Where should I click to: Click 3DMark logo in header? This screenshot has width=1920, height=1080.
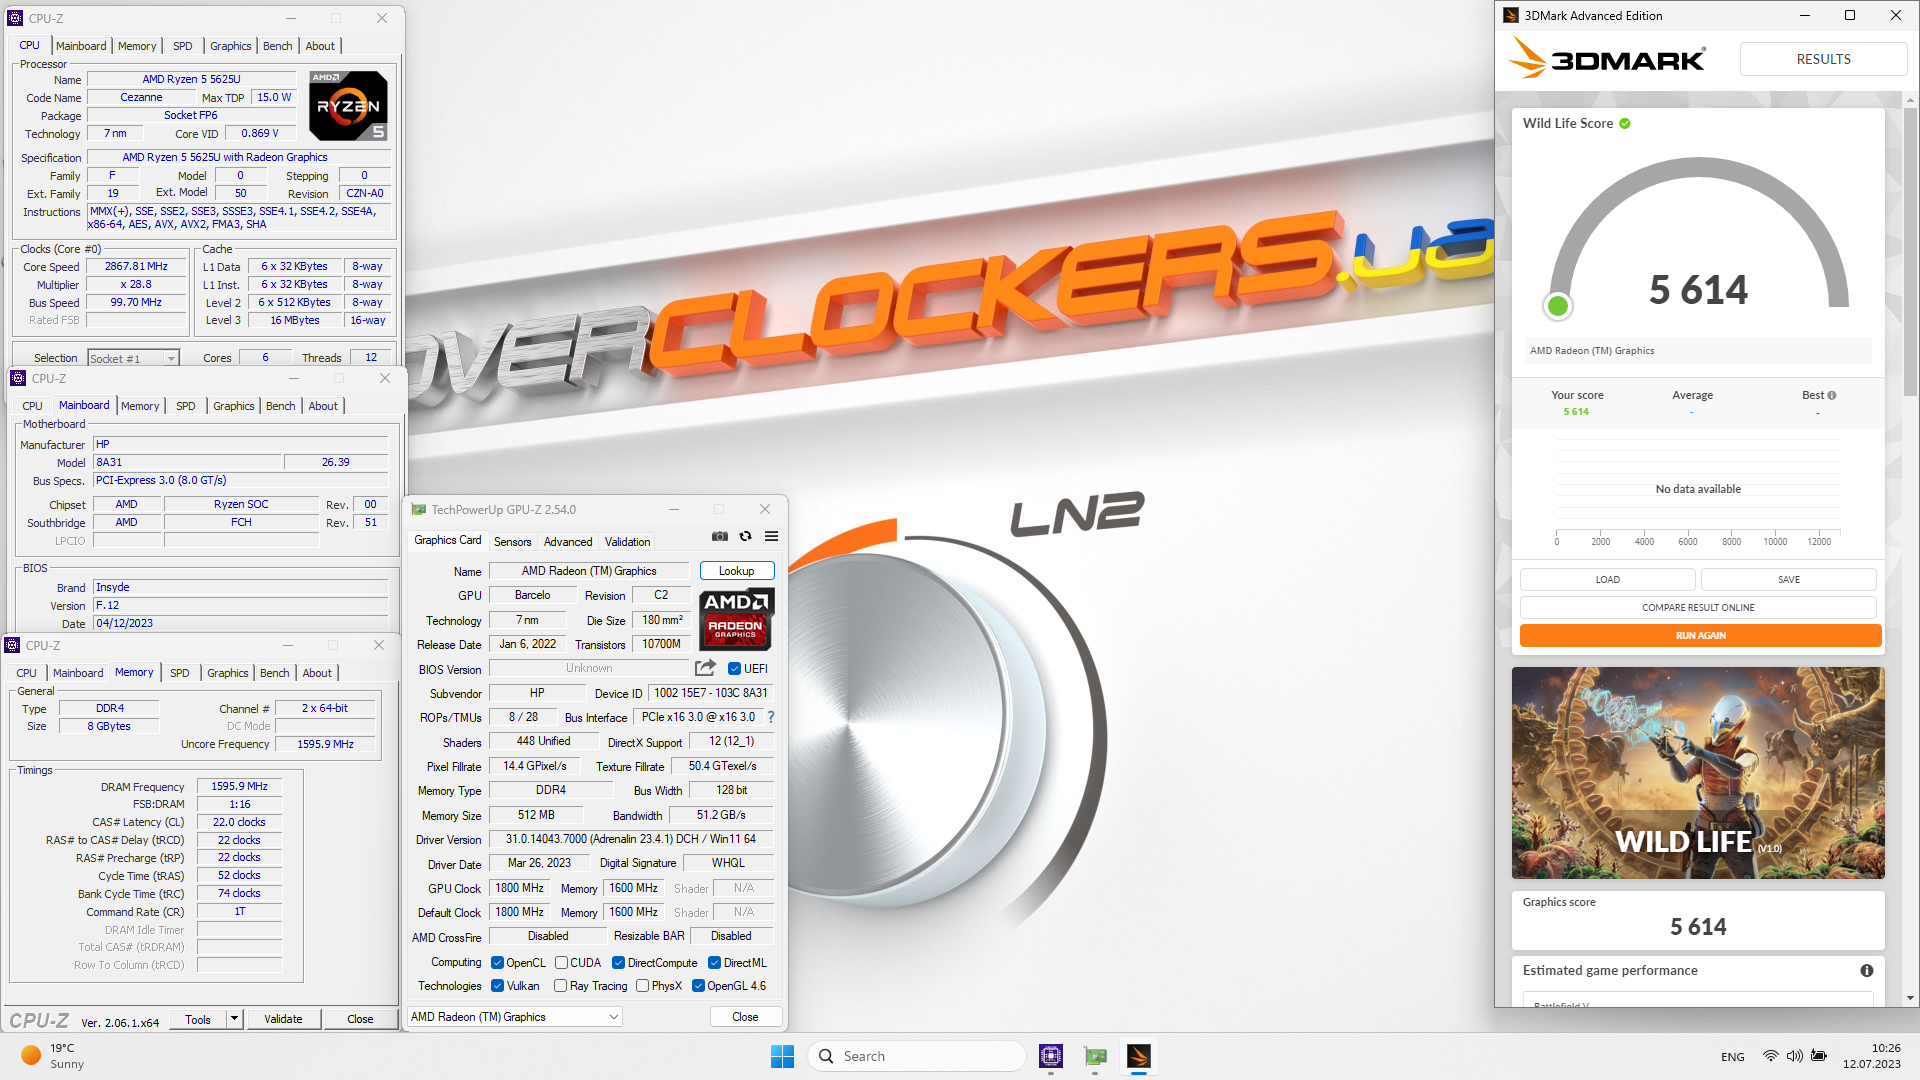tap(1607, 59)
